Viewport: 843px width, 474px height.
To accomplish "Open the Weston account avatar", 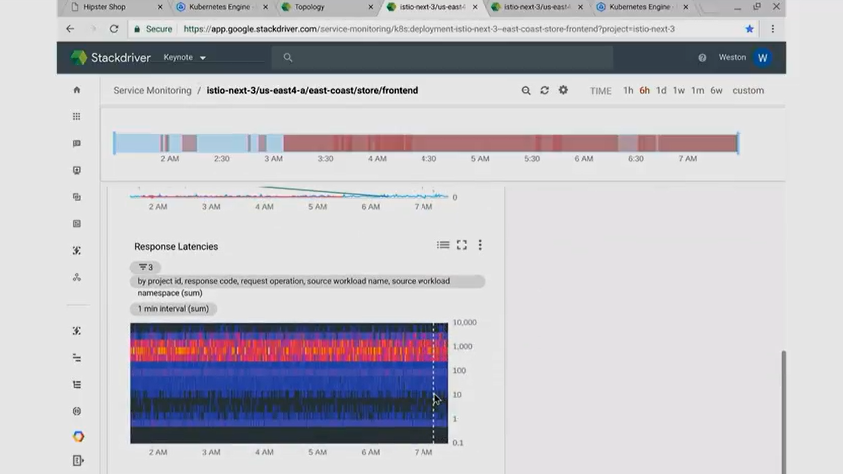I will tap(762, 58).
